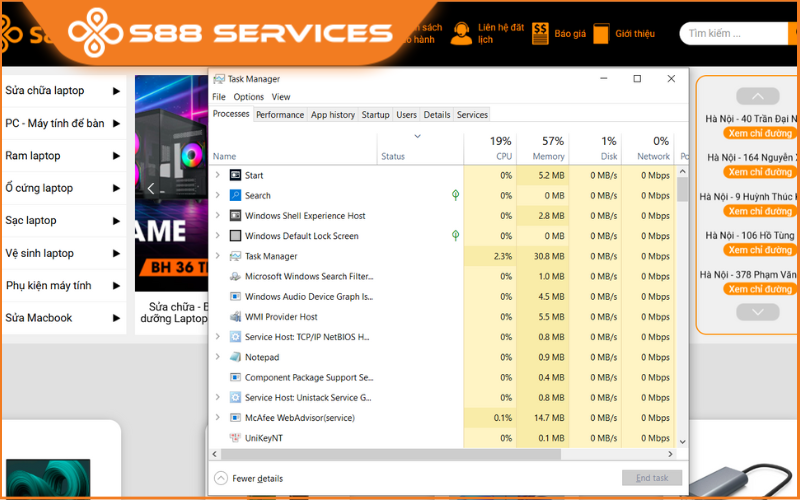
Task: Click the McAfee WebAdvisor service icon
Action: (235, 418)
